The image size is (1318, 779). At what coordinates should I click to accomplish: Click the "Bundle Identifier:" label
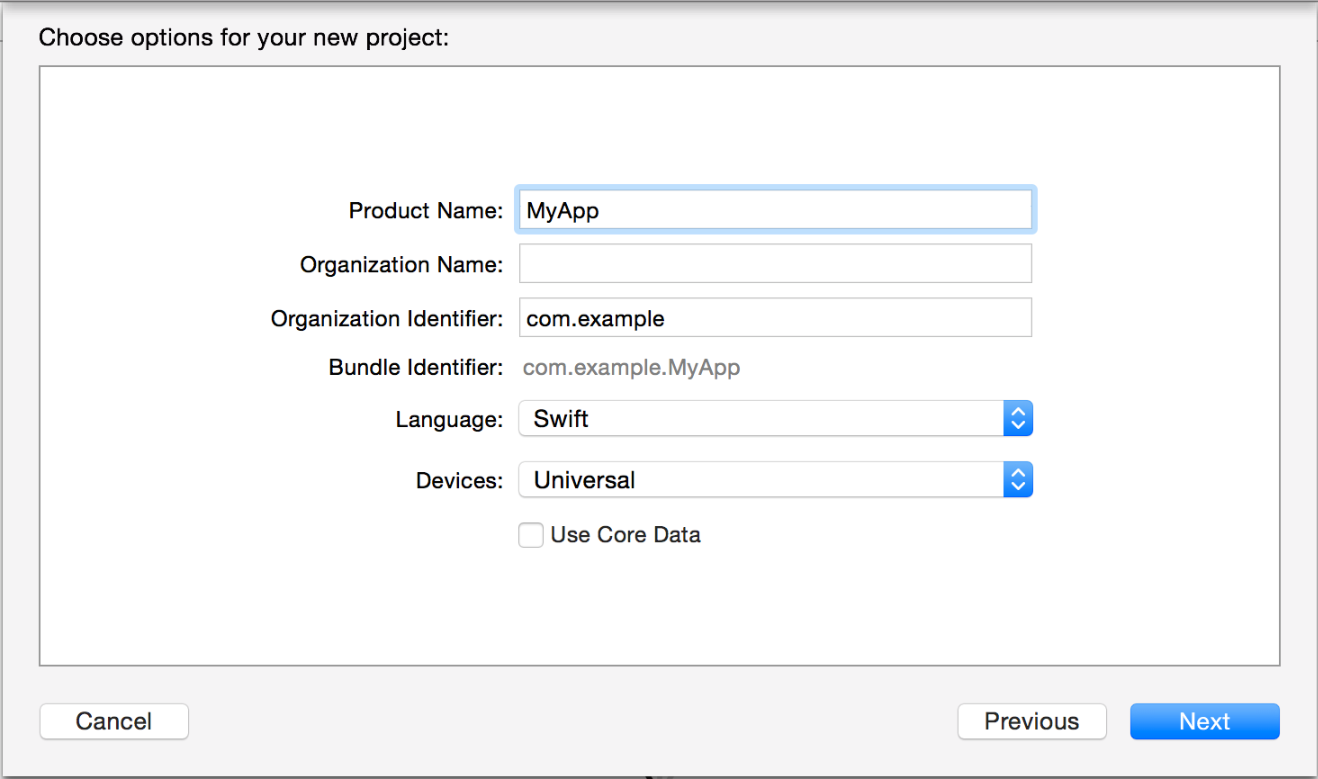coord(416,368)
